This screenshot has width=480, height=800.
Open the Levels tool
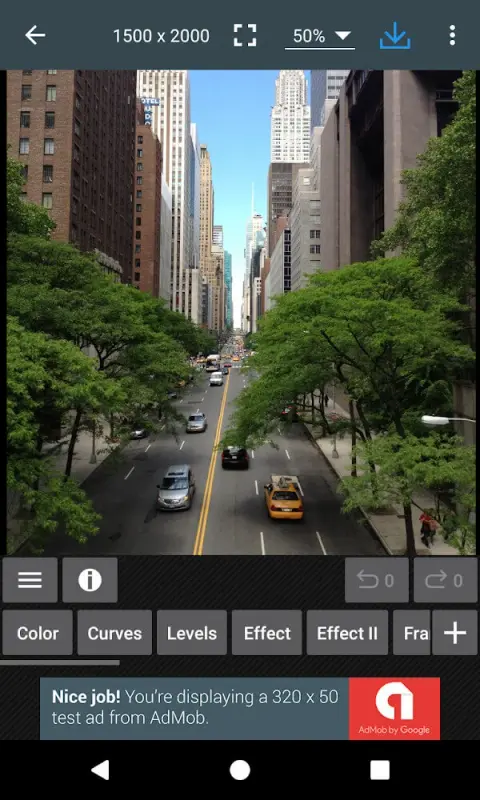pos(192,633)
